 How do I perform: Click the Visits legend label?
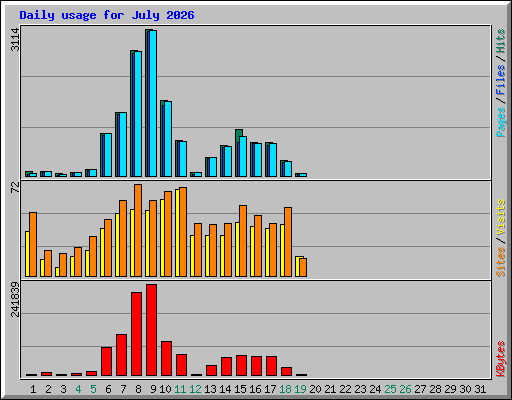501,217
